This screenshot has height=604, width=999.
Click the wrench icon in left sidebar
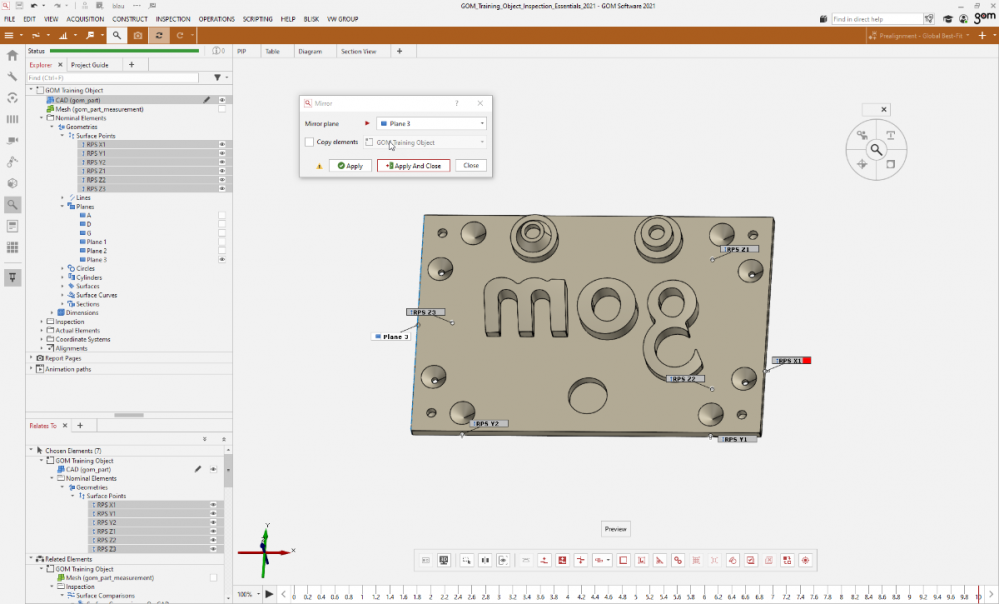[12, 77]
